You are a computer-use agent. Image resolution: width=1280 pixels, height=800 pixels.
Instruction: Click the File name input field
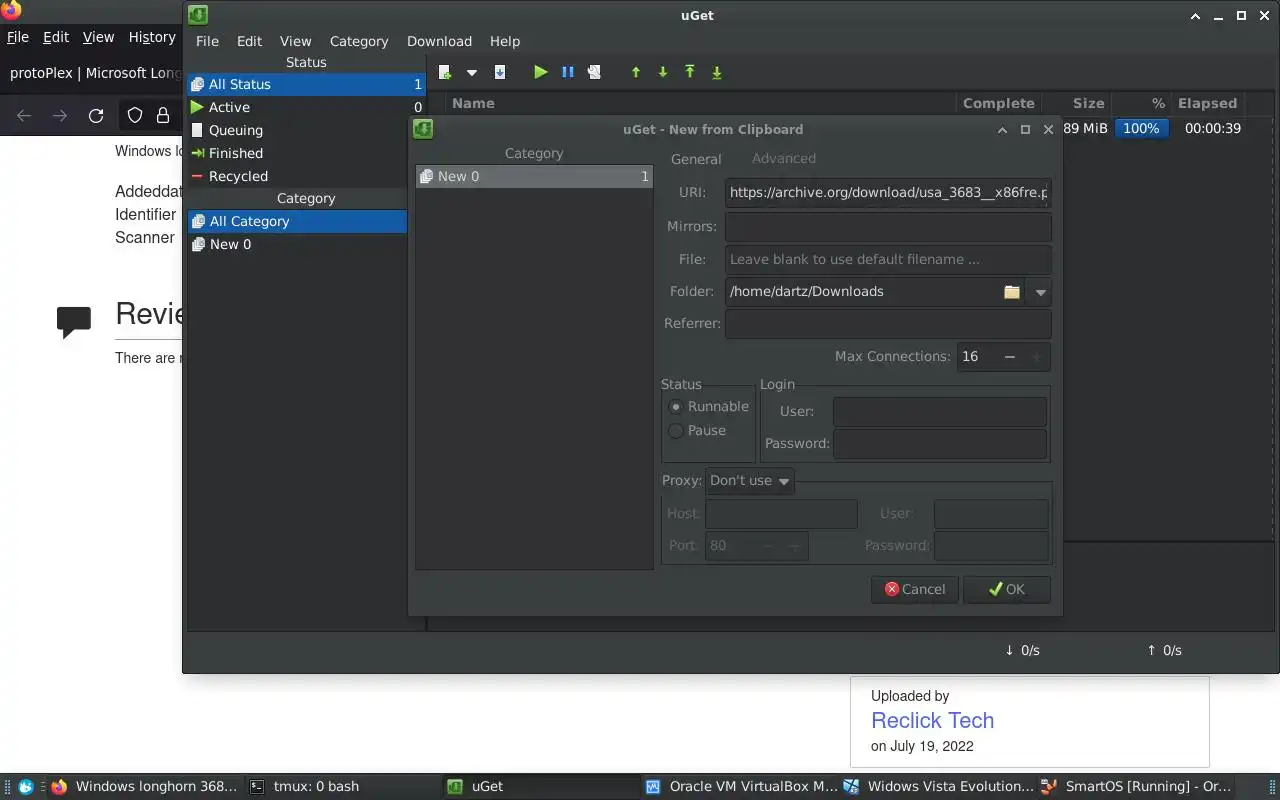(888, 259)
